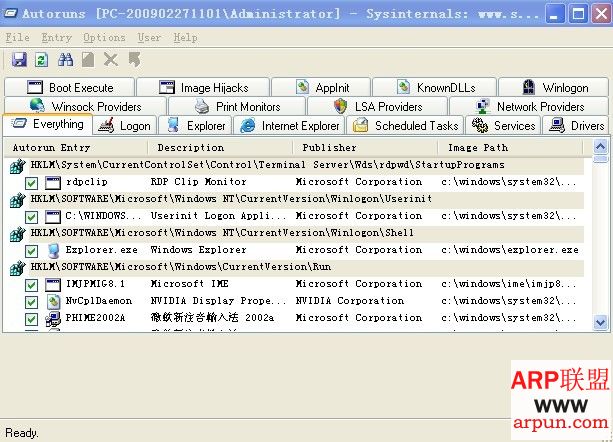The height and width of the screenshot is (442, 613).
Task: Disable the NvCplDaemon autorun checkbox
Action: (x=31, y=302)
